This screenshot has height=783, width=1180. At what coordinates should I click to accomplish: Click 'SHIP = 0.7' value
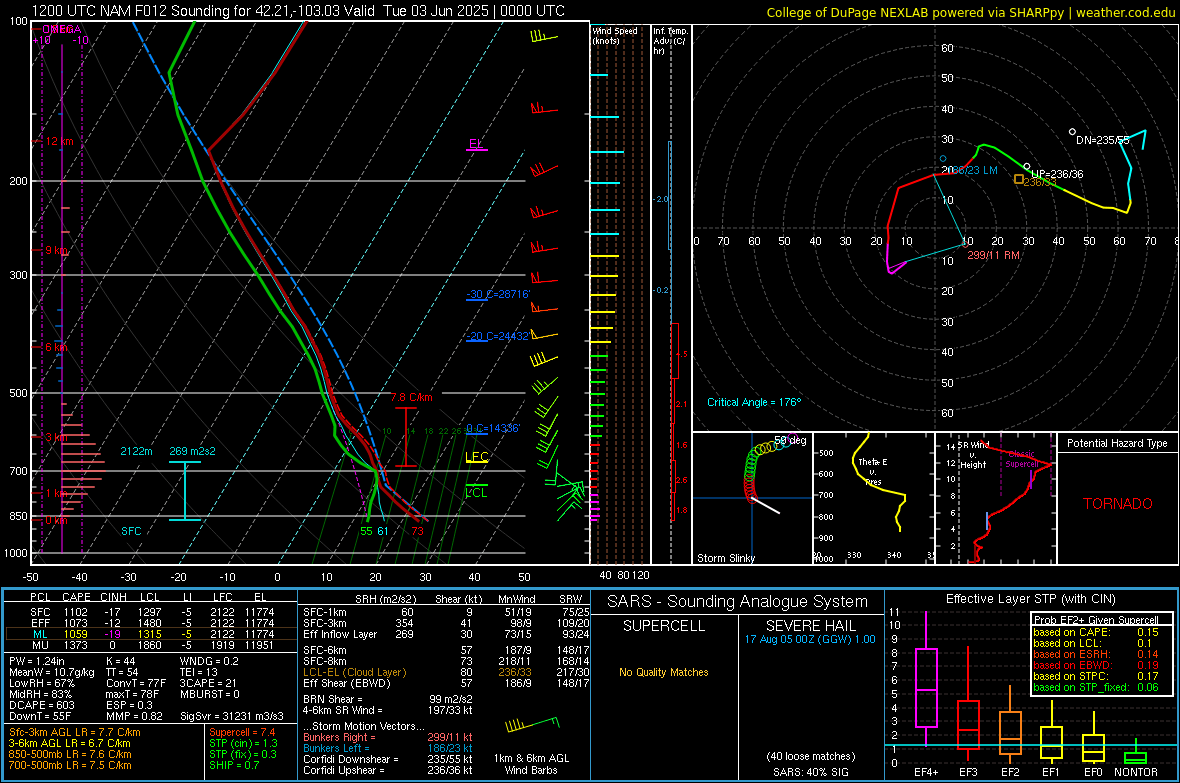click(x=234, y=765)
